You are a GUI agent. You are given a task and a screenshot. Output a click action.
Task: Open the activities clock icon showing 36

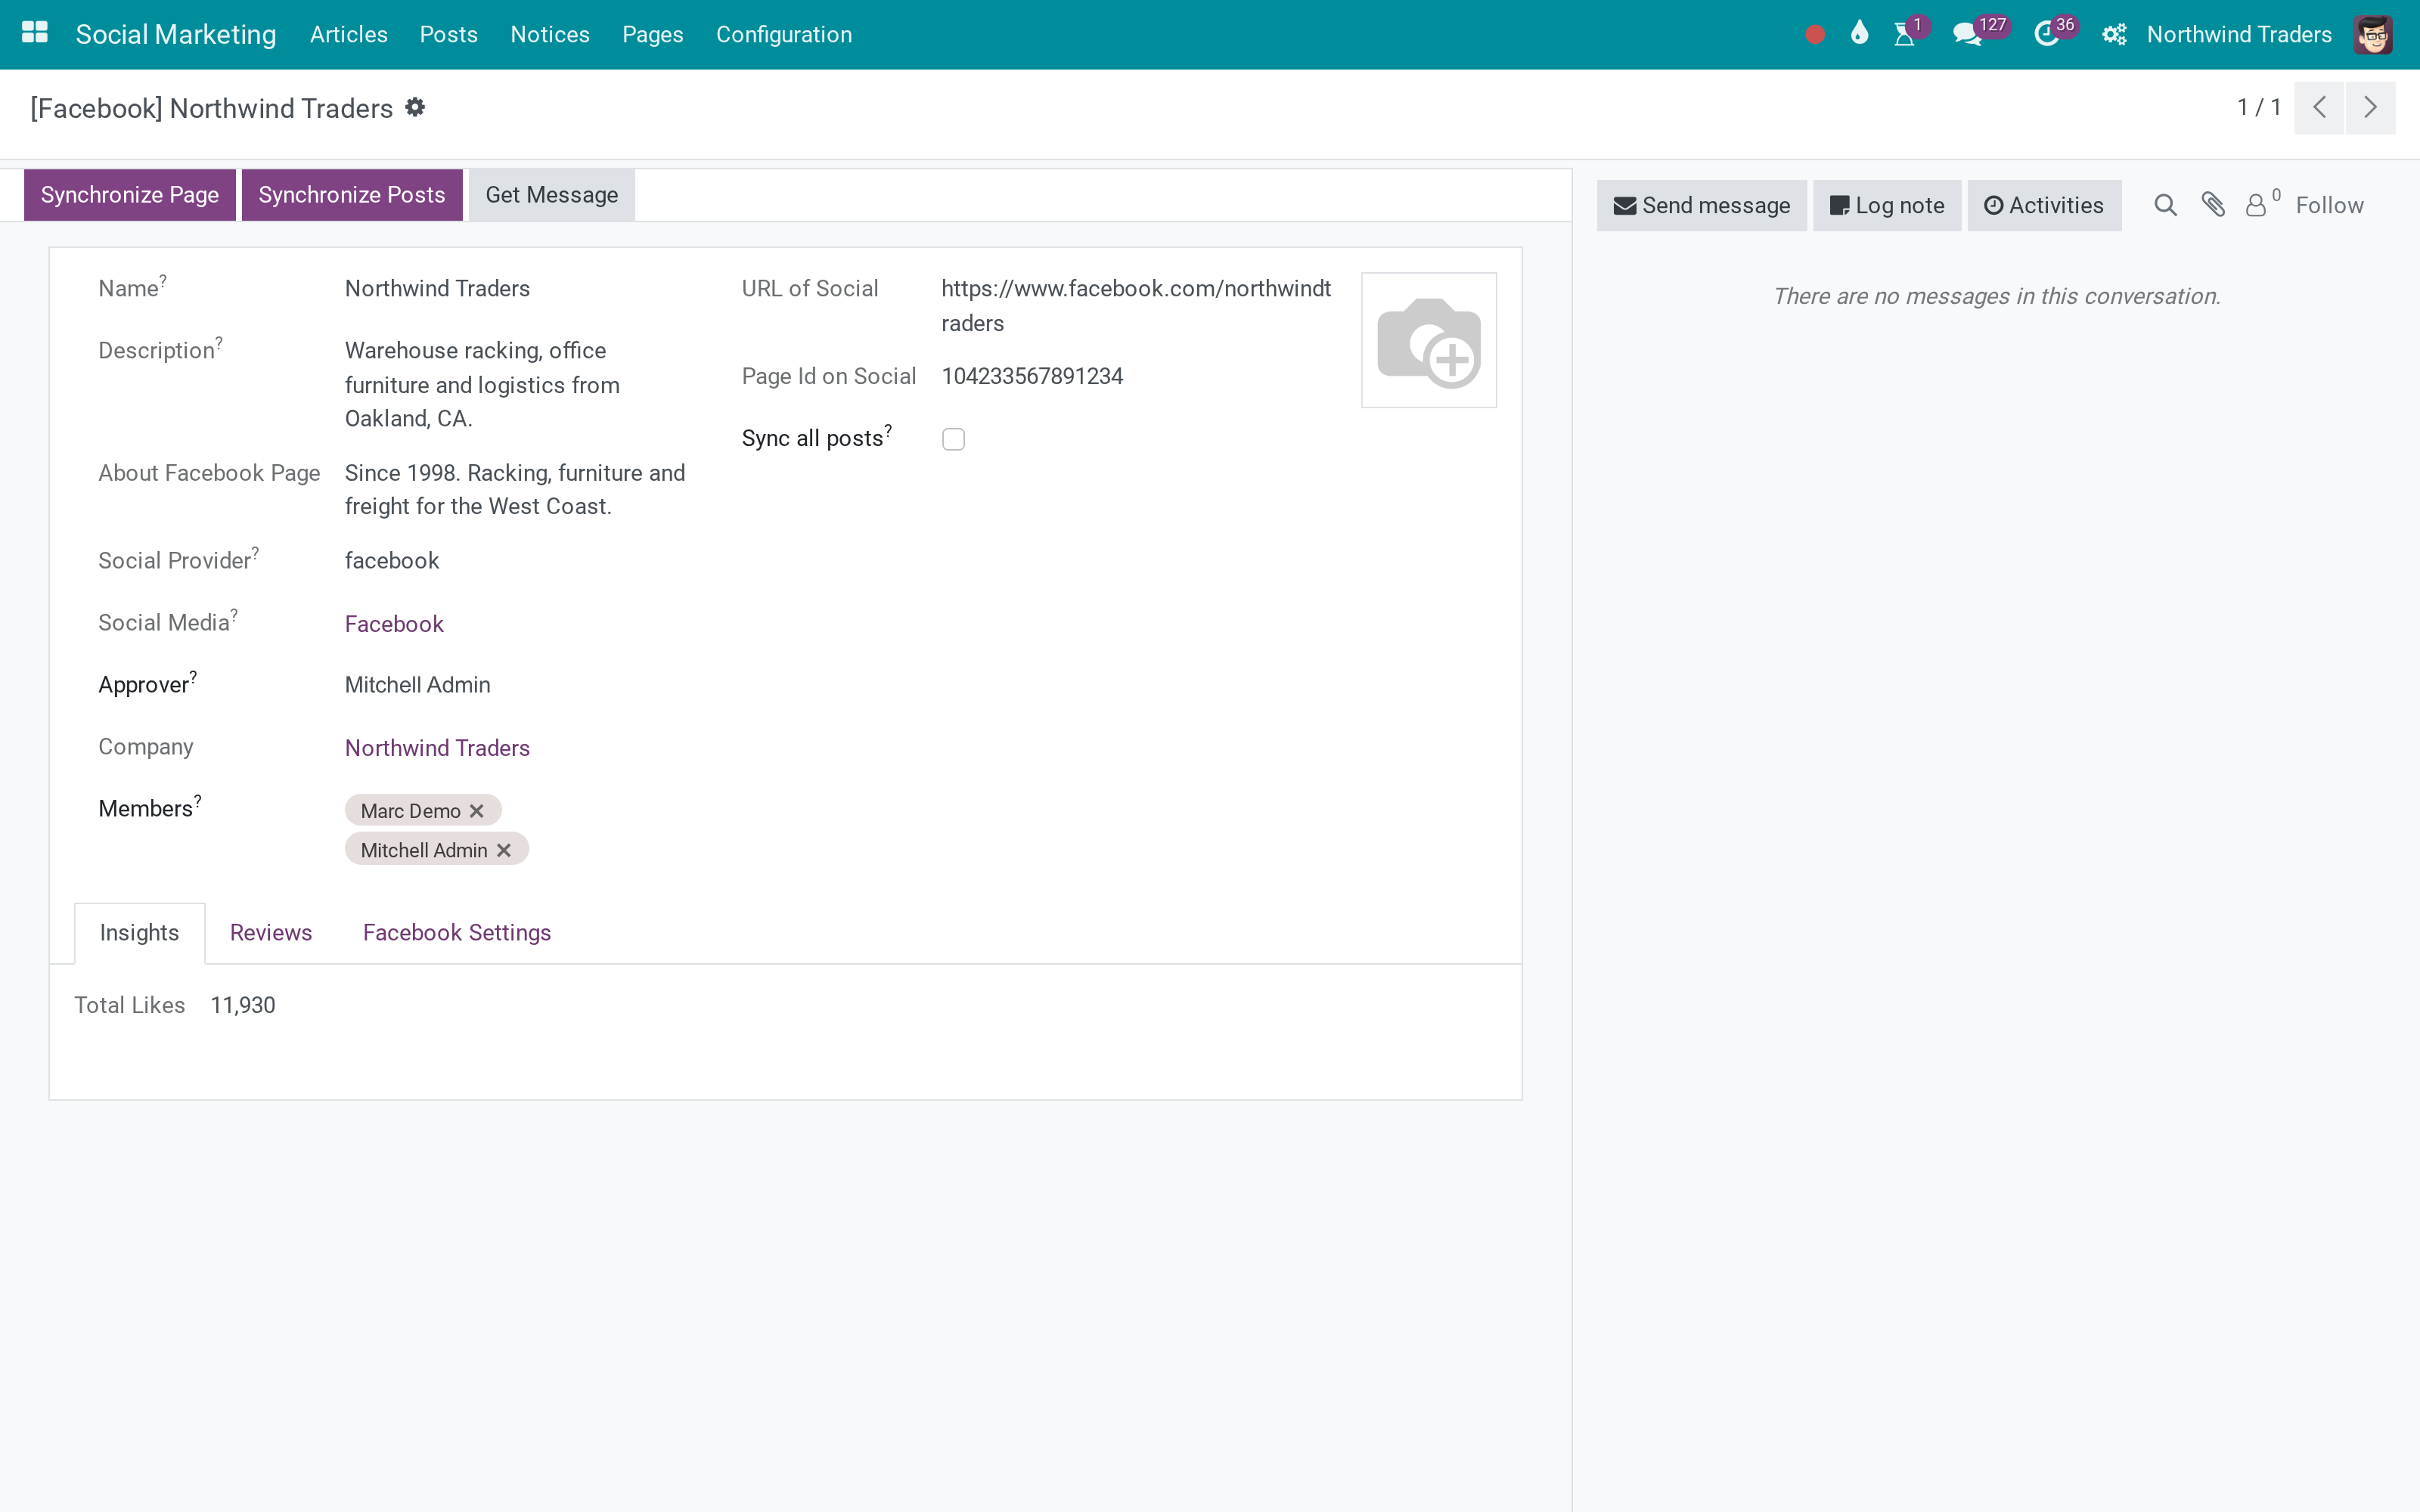tap(2046, 35)
